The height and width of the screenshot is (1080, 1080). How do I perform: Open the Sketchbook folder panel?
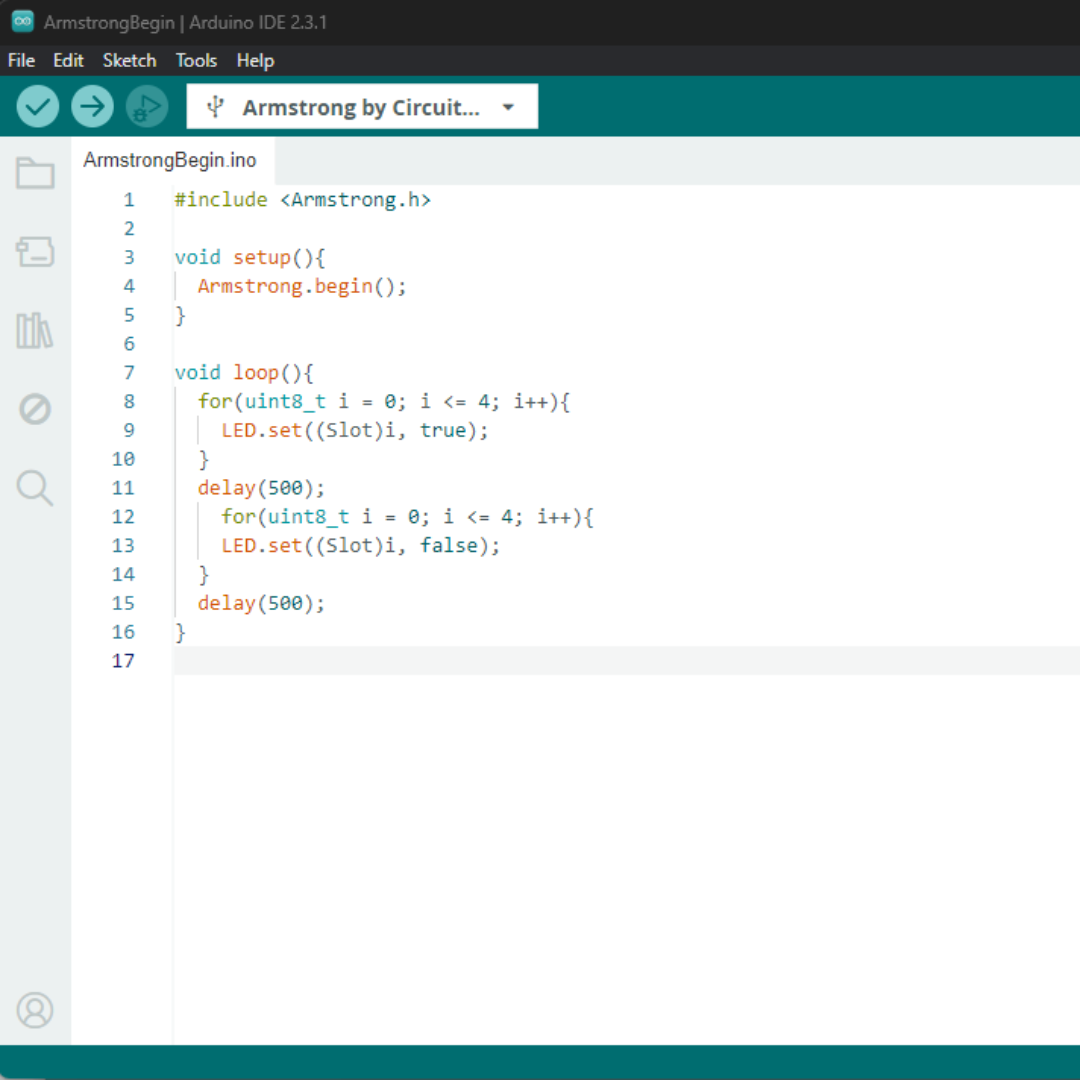point(35,172)
